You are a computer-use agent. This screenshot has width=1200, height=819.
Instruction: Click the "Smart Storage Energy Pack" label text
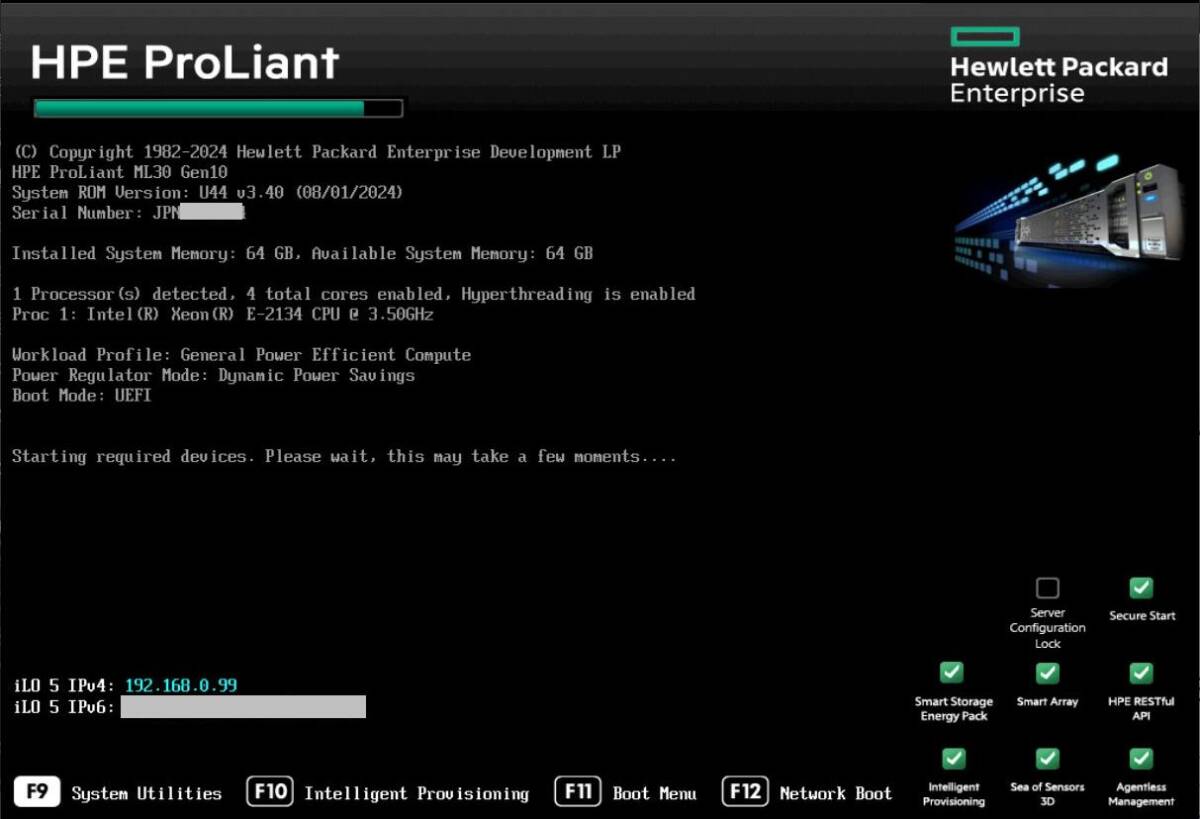pyautogui.click(x=953, y=709)
